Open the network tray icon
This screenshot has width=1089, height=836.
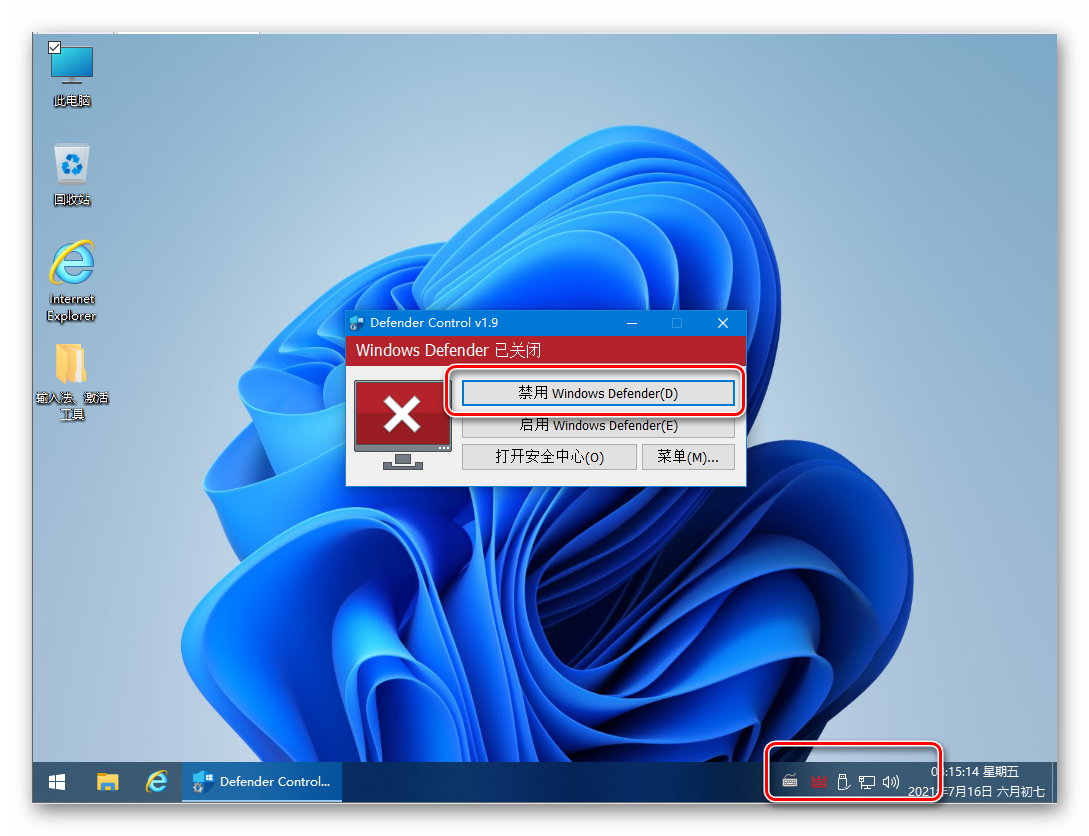867,783
